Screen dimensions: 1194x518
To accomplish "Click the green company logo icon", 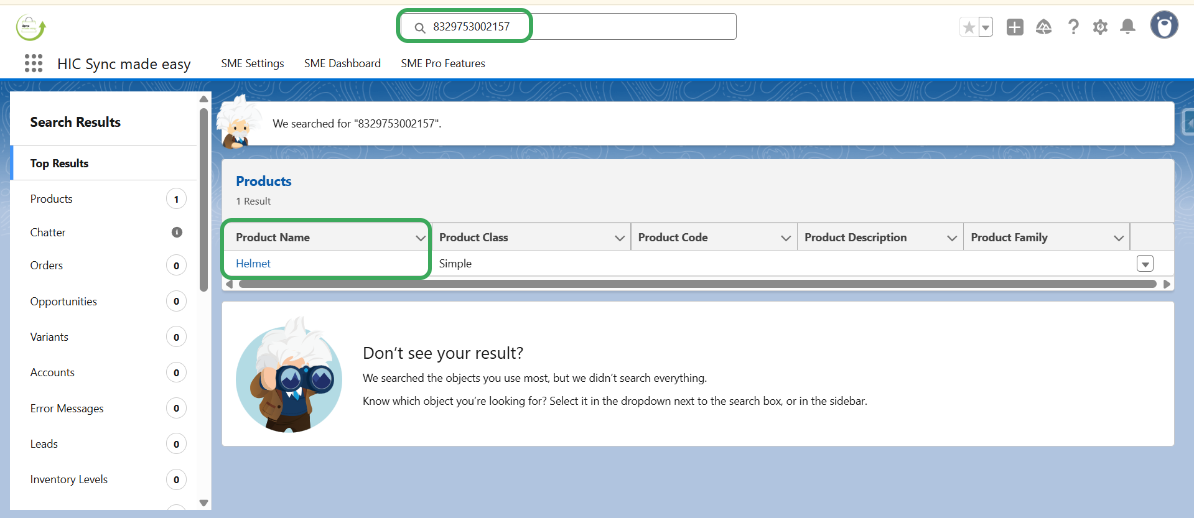I will pyautogui.click(x=30, y=27).
